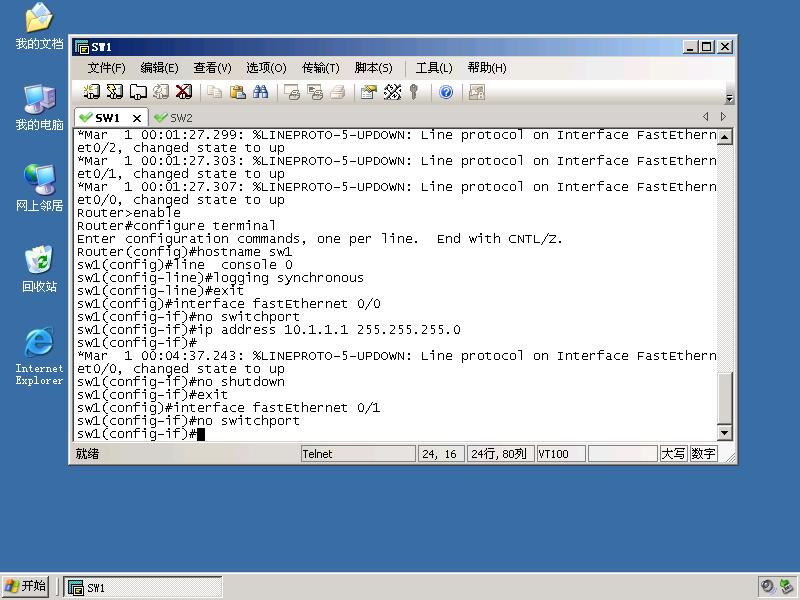Image resolution: width=800 pixels, height=600 pixels.
Task: Open the 帮助(H) menu
Action: [487, 68]
